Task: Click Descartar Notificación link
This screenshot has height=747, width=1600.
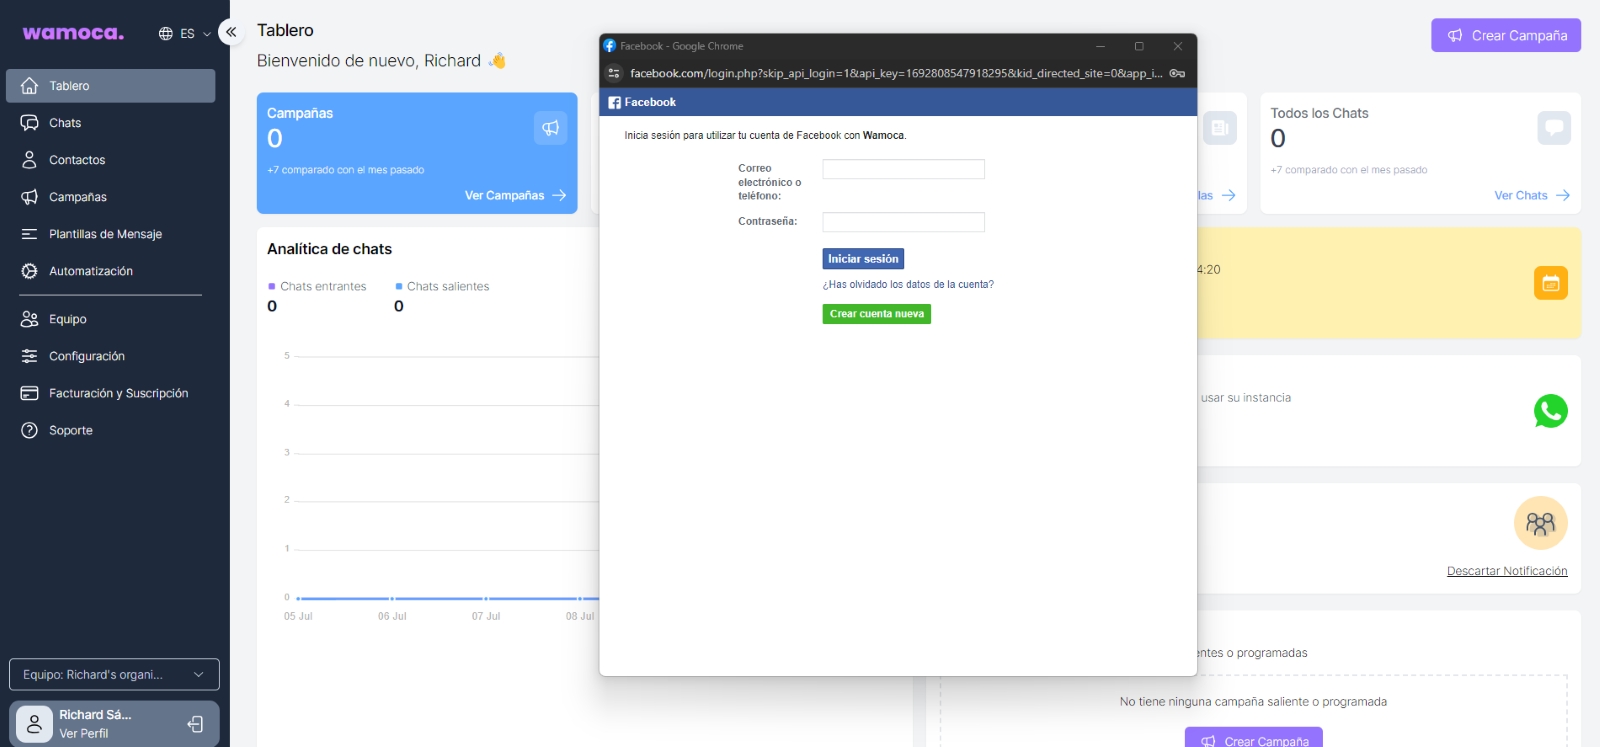Action: point(1506,571)
